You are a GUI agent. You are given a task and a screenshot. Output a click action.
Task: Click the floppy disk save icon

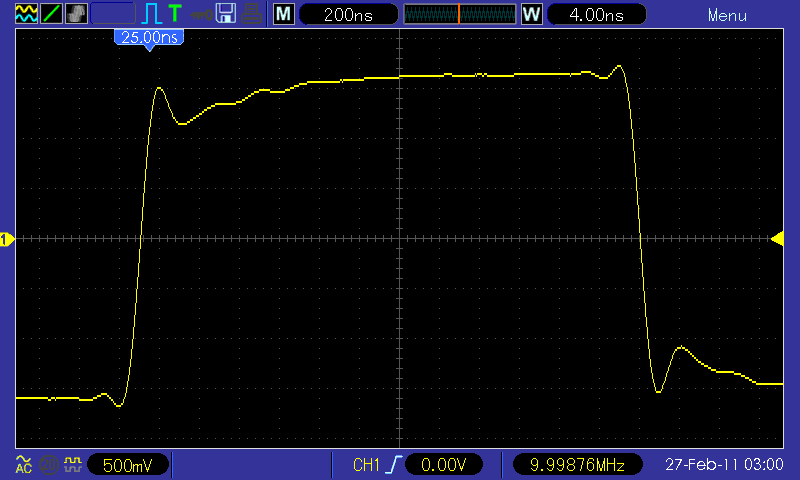[x=226, y=13]
